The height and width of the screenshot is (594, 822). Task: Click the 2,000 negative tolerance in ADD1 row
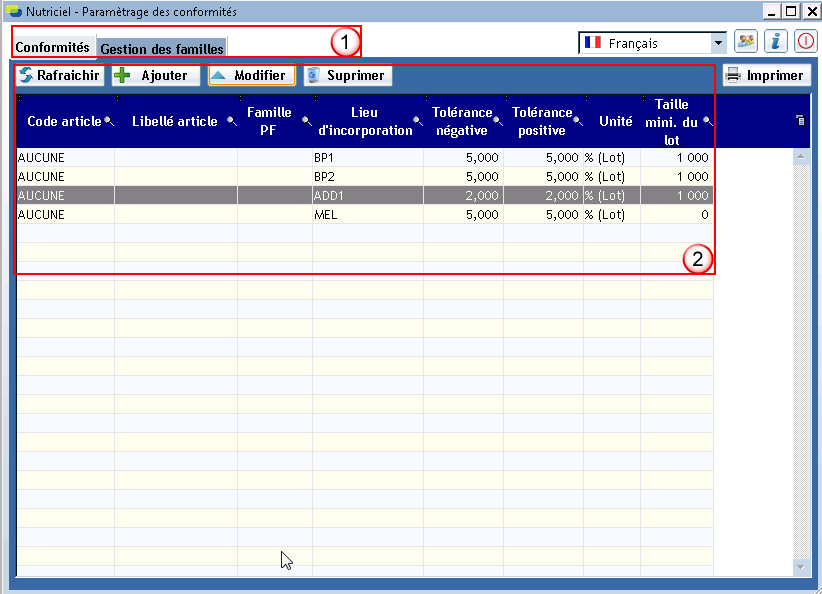click(482, 196)
